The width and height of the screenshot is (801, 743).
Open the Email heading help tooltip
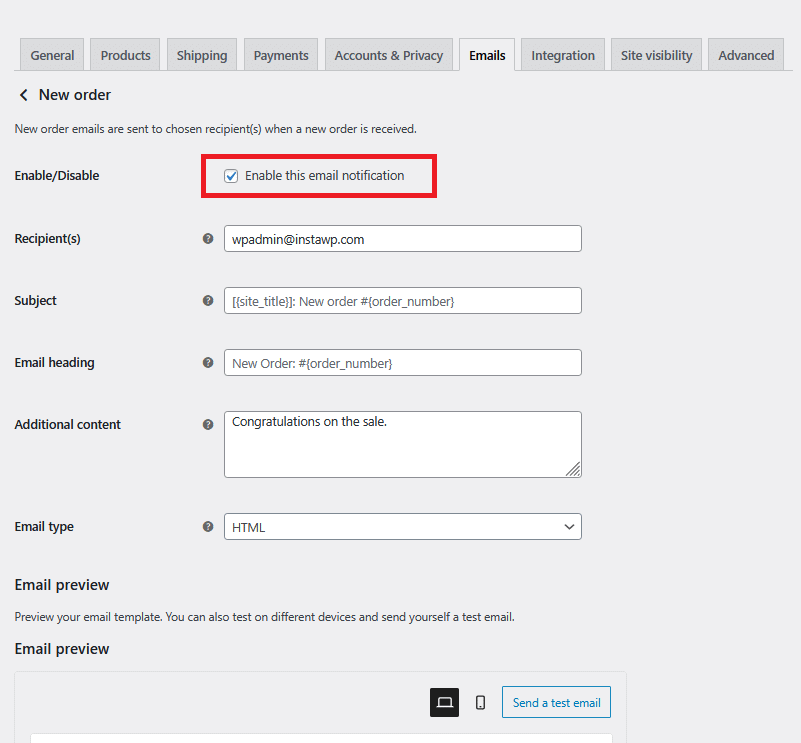pos(207,362)
